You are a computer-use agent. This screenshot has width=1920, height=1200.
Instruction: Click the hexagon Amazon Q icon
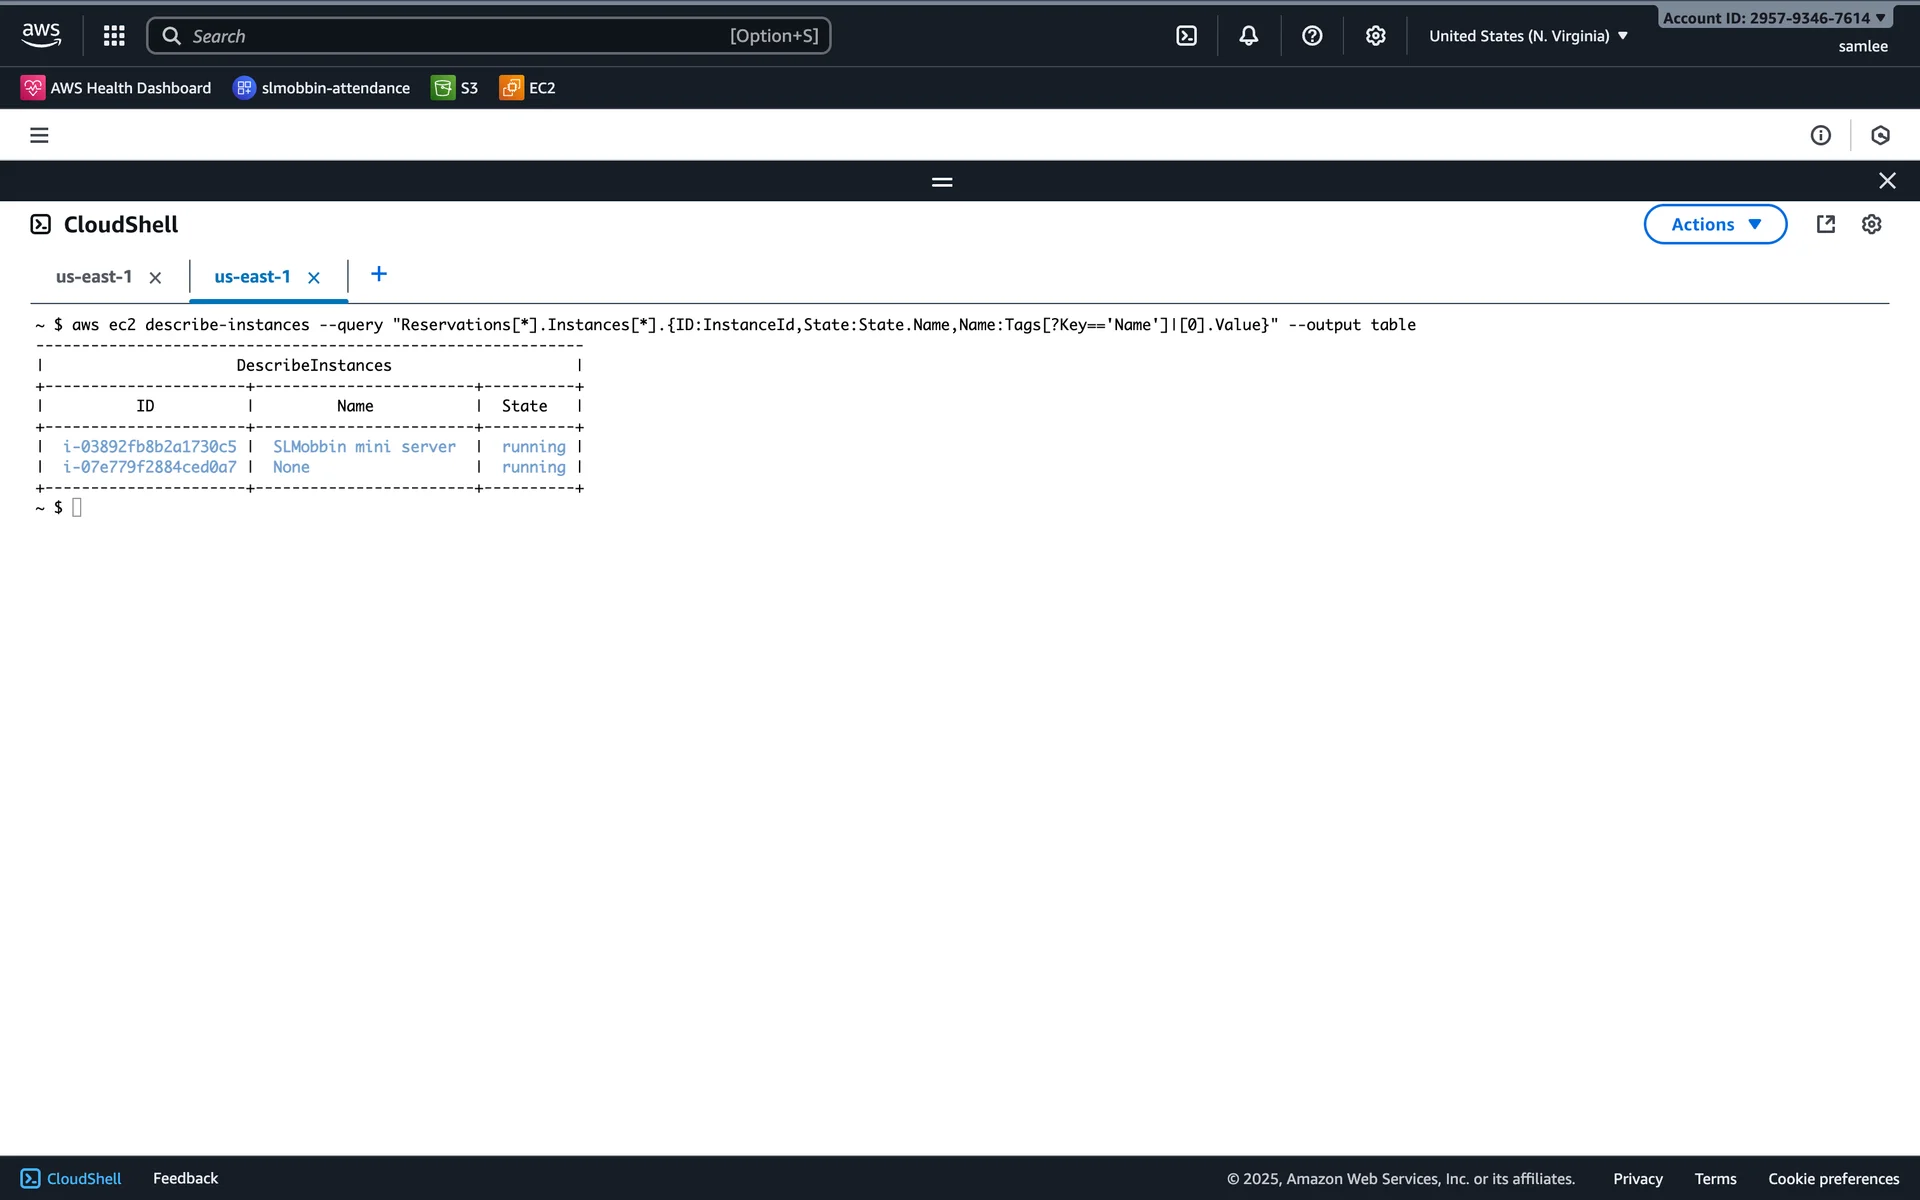point(1880,135)
